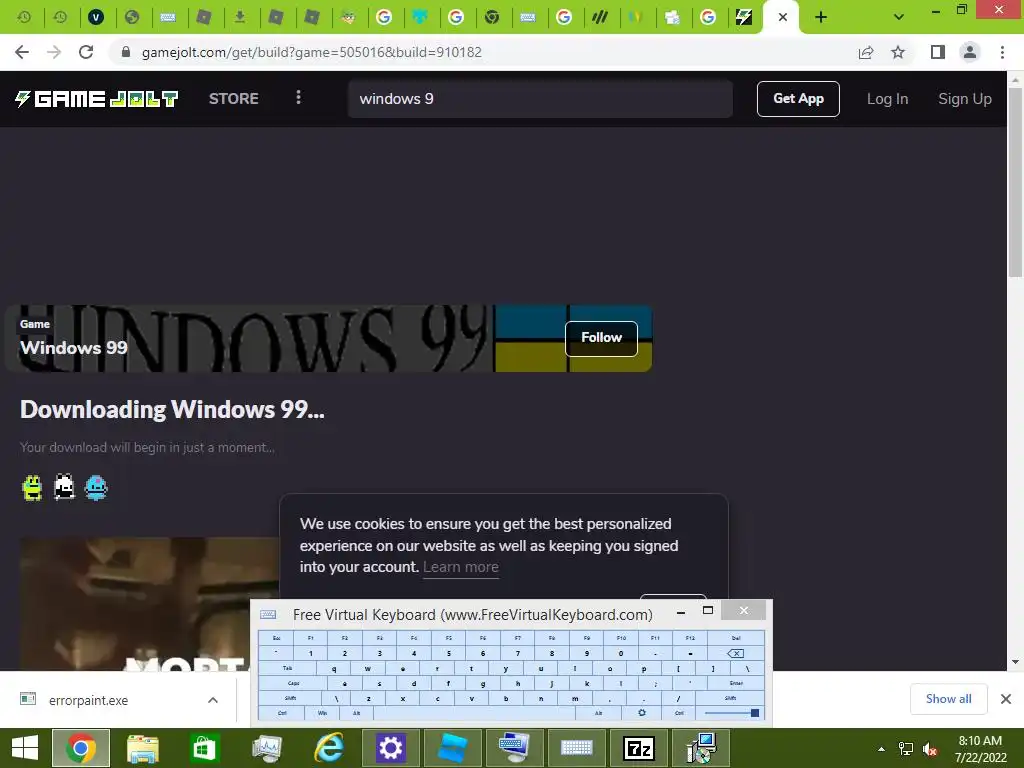Toggle Caps key on virtual keyboard
The height and width of the screenshot is (768, 1024).
(293, 683)
